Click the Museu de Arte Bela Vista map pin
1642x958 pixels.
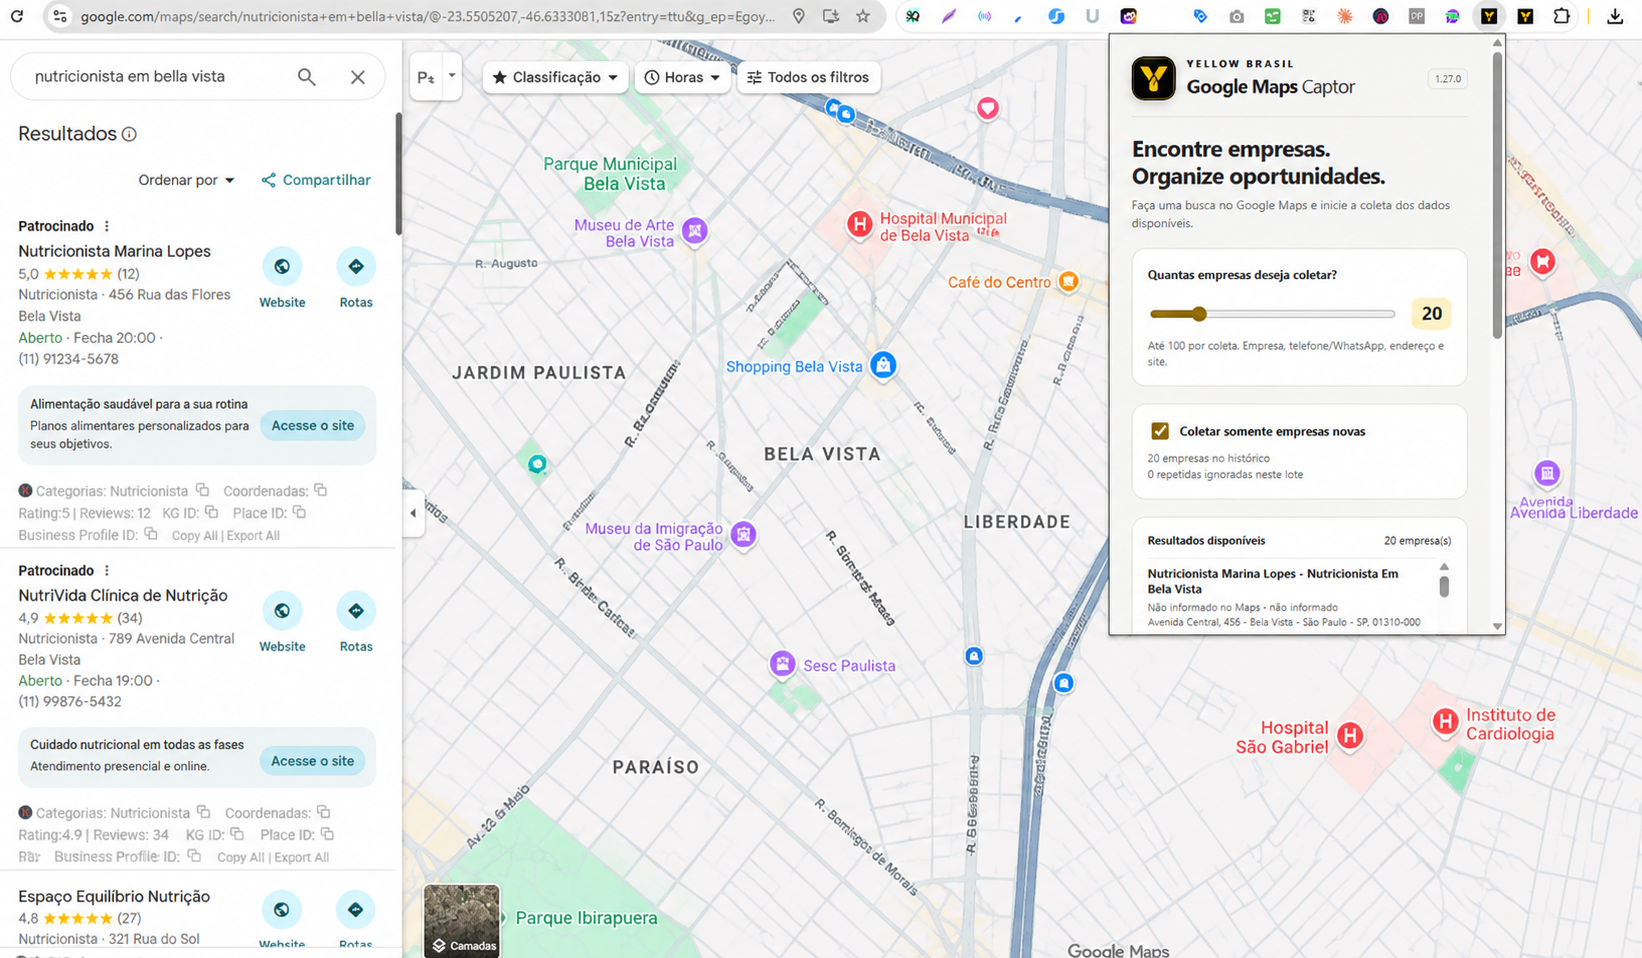pyautogui.click(x=695, y=232)
